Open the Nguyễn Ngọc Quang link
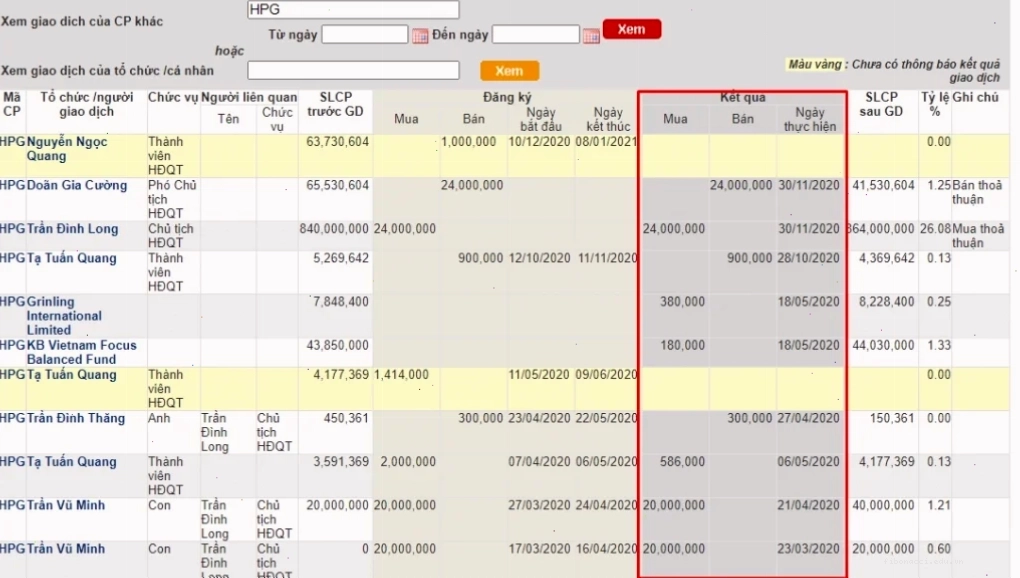This screenshot has height=578, width=1020. [x=67, y=149]
